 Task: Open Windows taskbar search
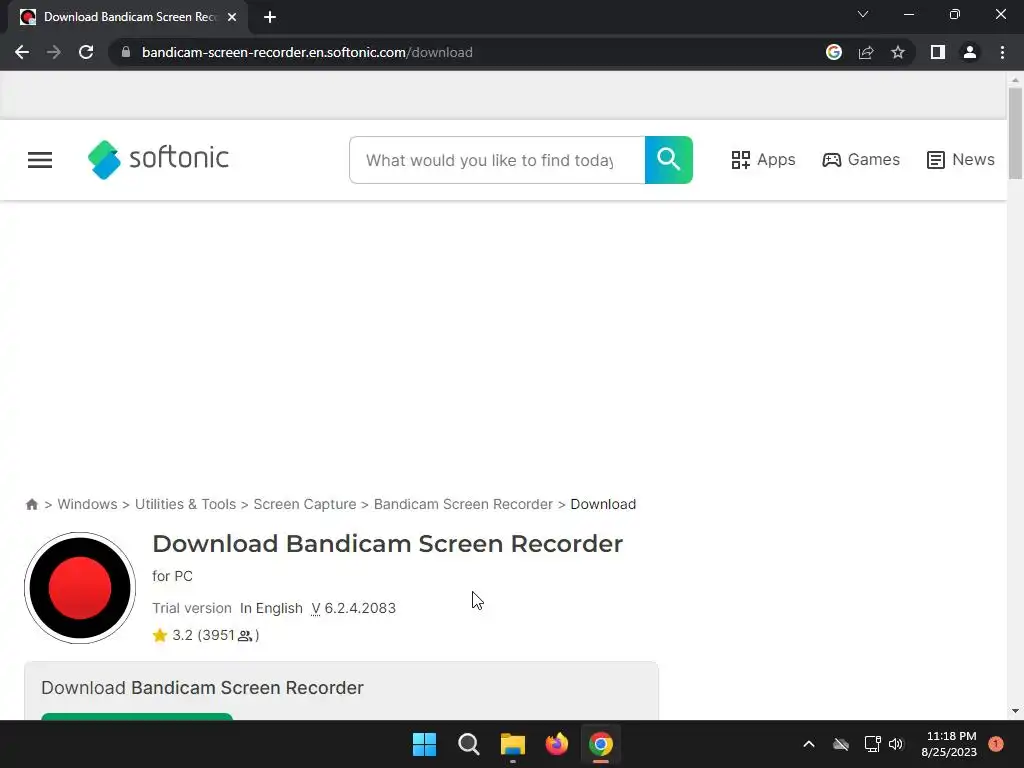point(469,744)
